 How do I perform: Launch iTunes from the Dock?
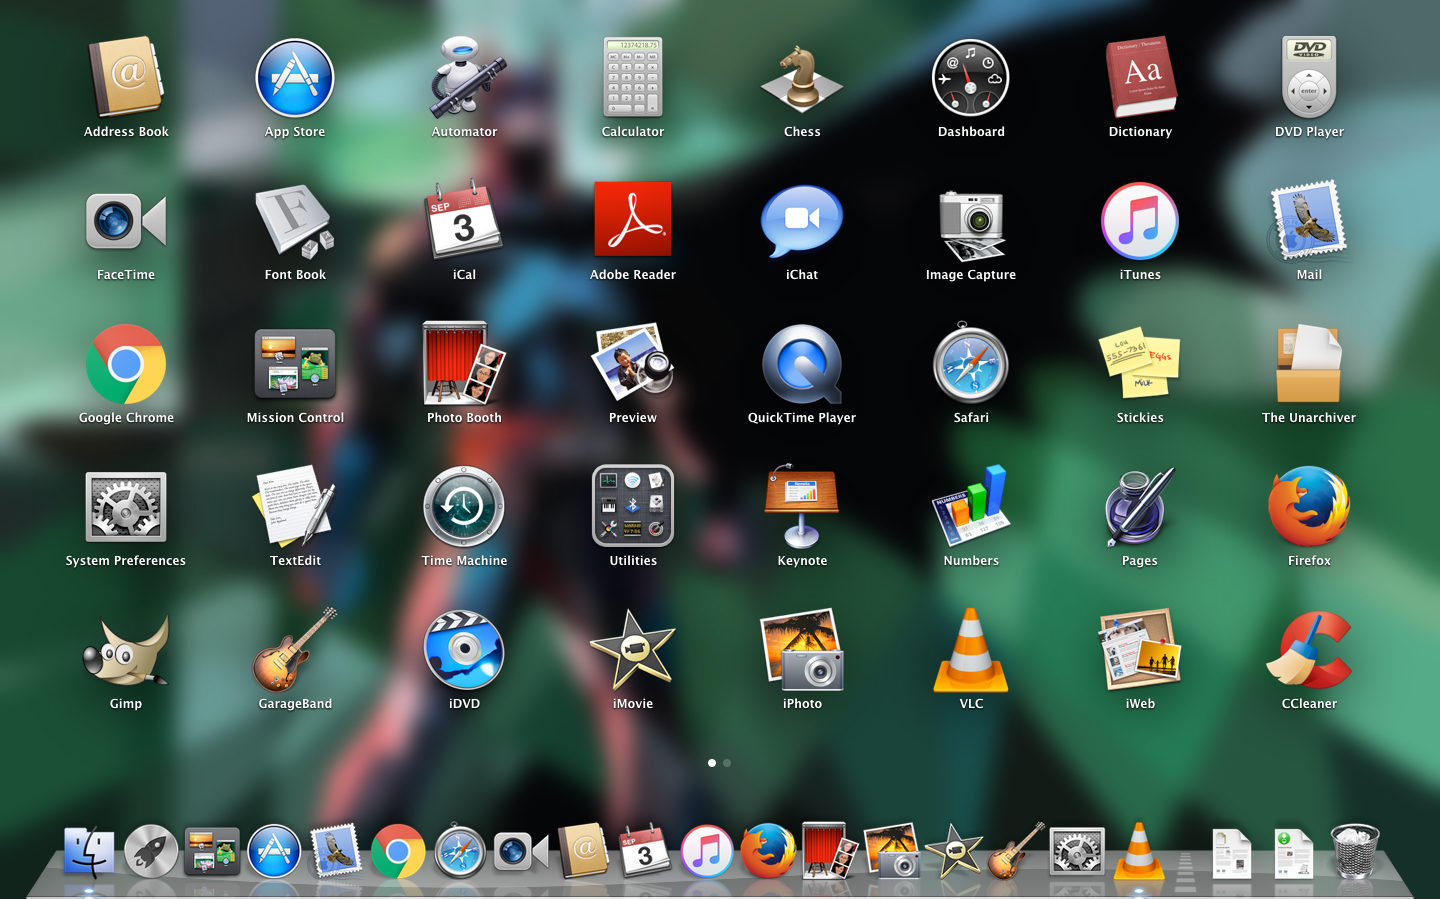706,852
